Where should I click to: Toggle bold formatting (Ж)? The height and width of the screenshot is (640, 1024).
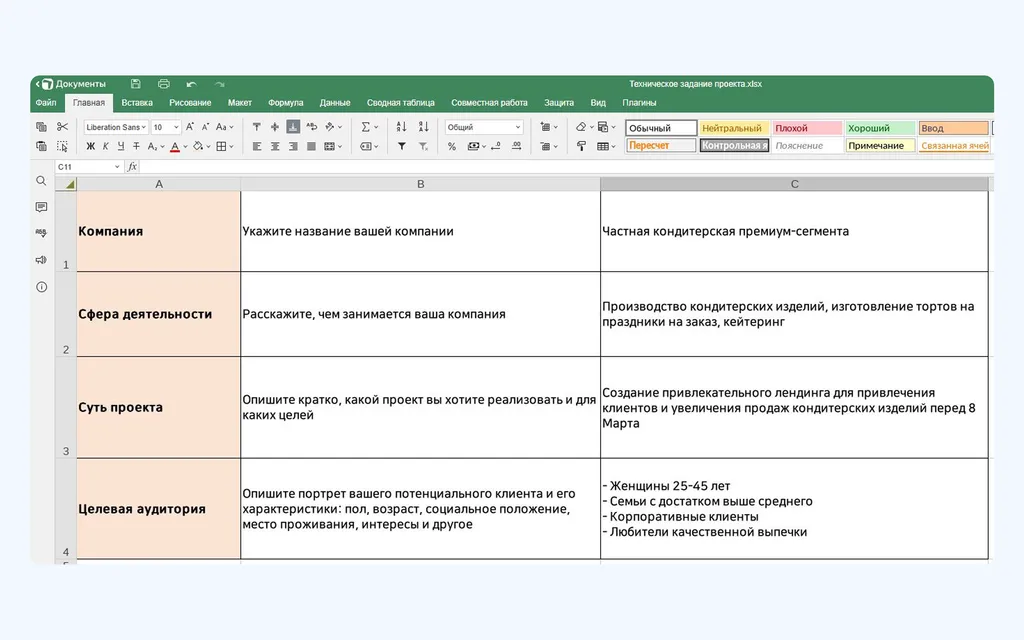(91, 146)
